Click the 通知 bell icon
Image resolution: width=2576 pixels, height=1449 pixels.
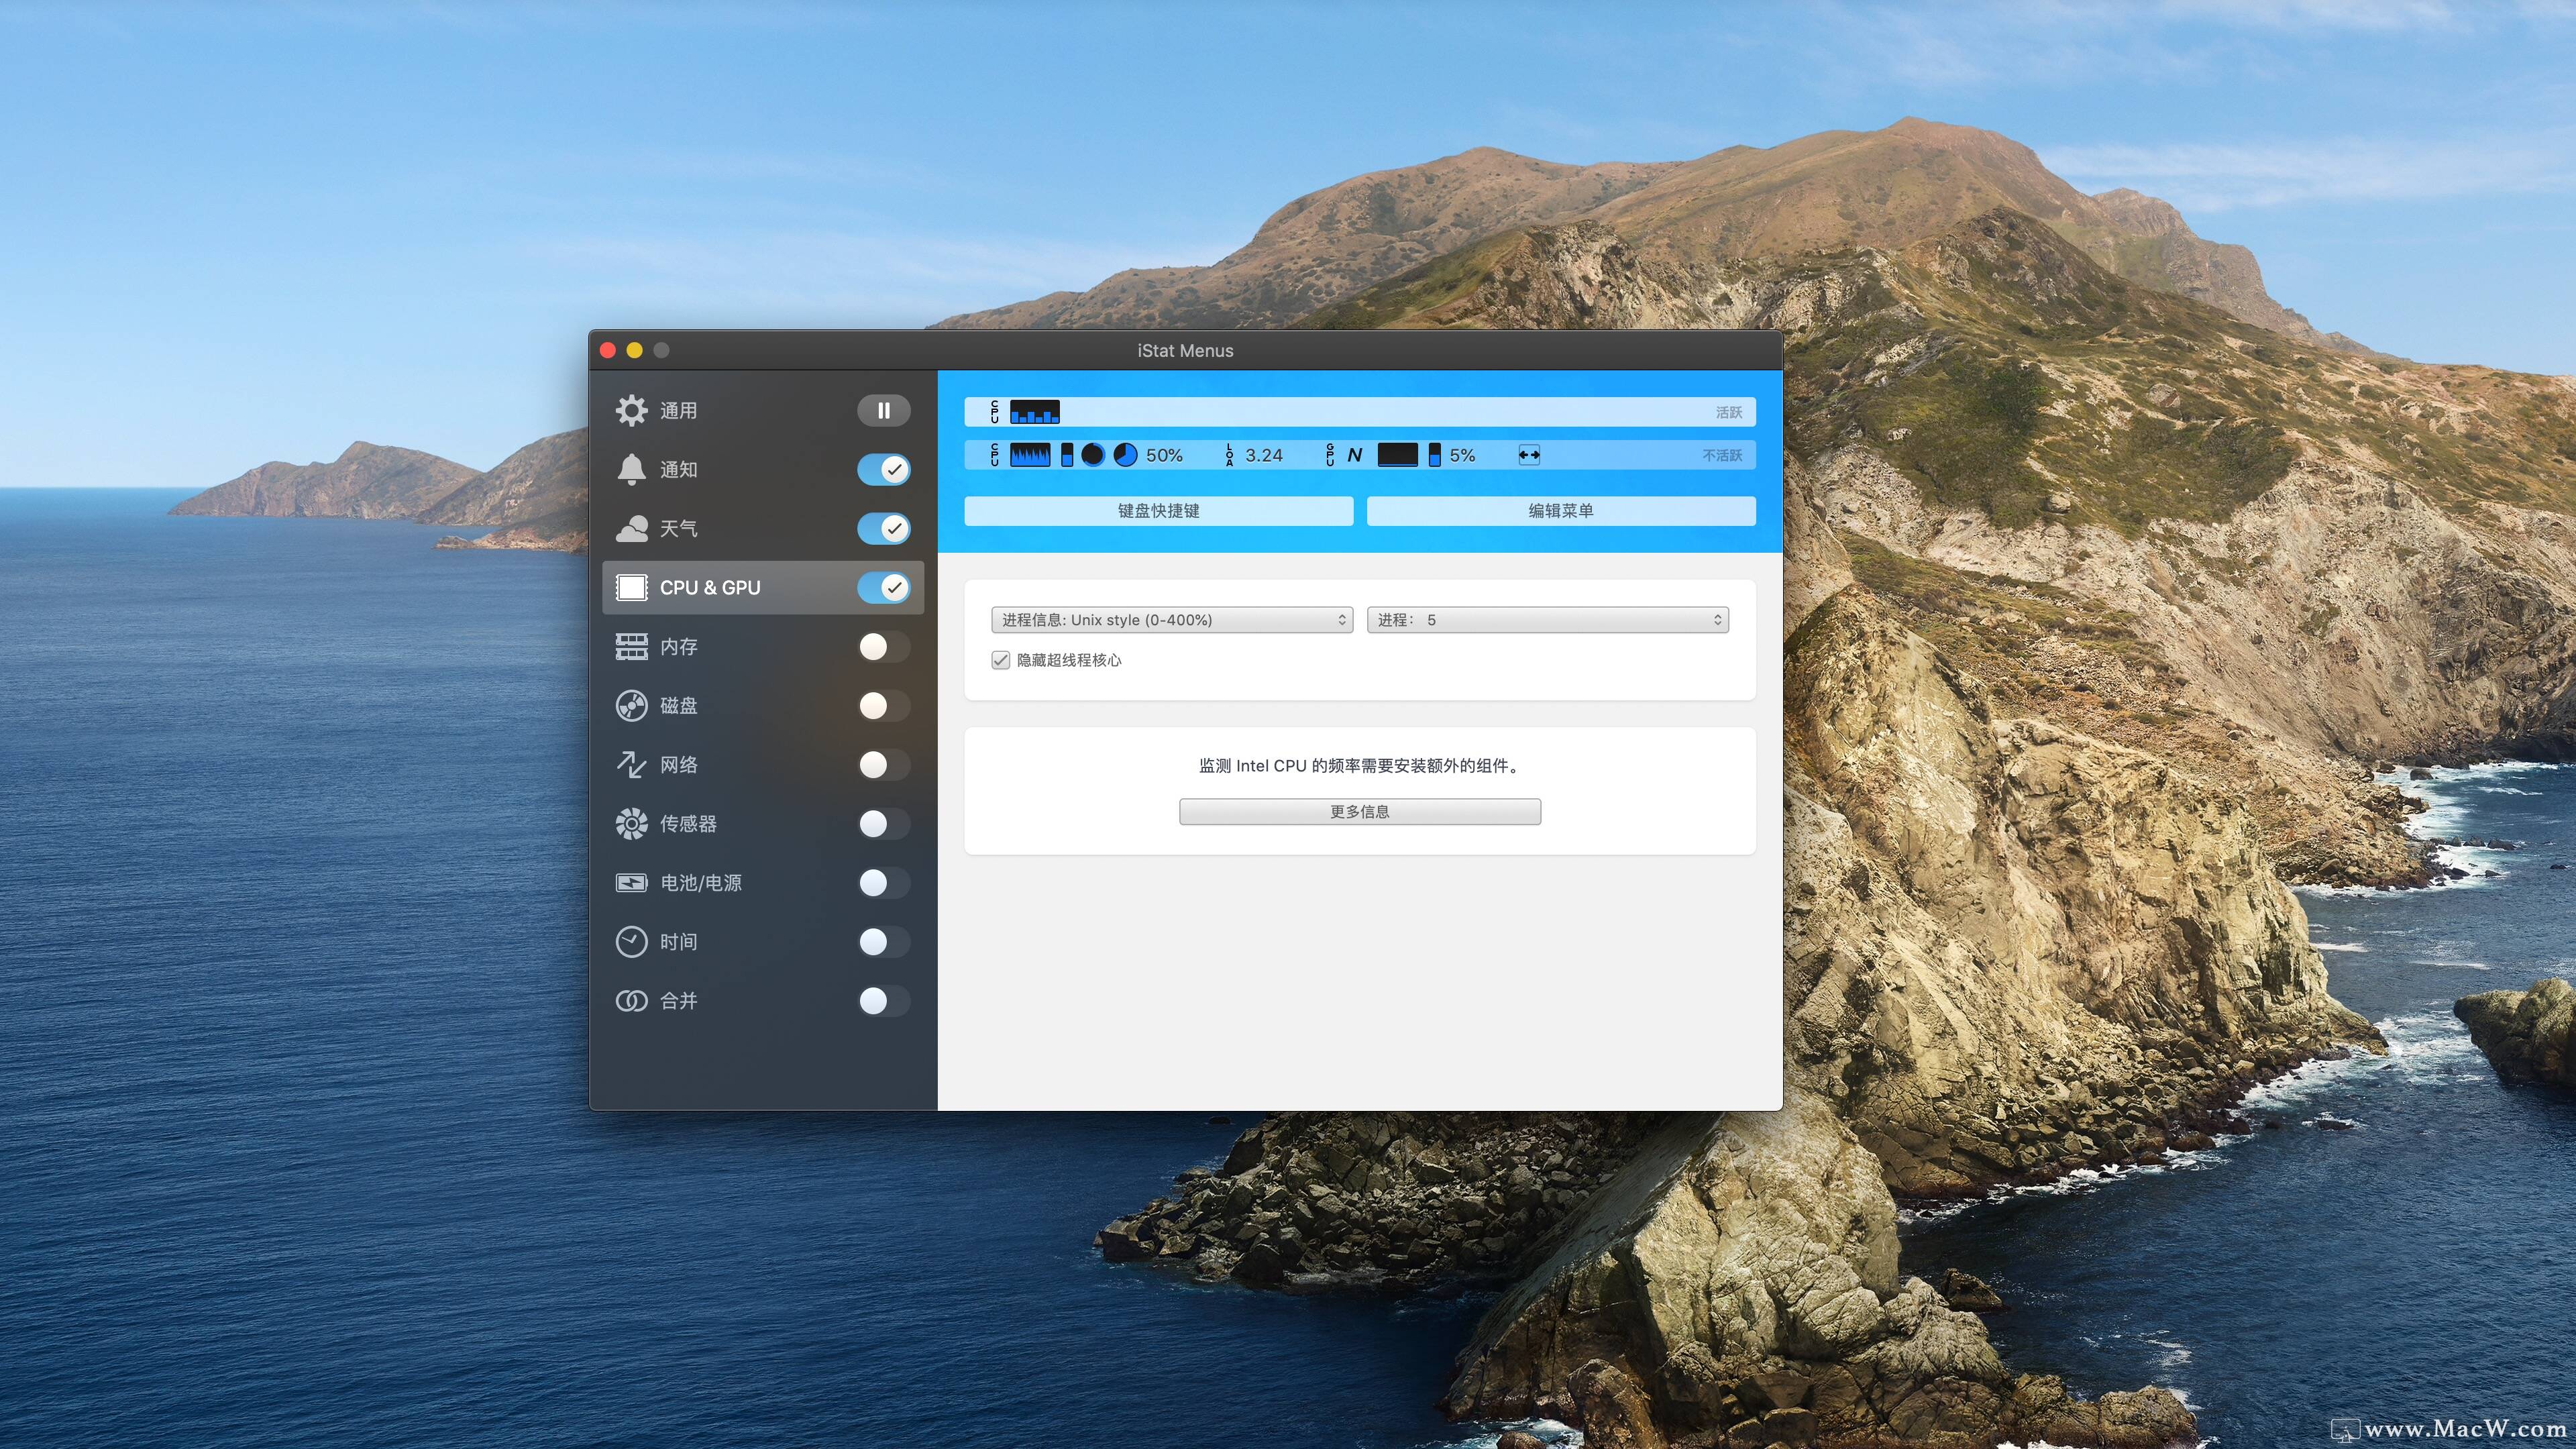[x=631, y=469]
